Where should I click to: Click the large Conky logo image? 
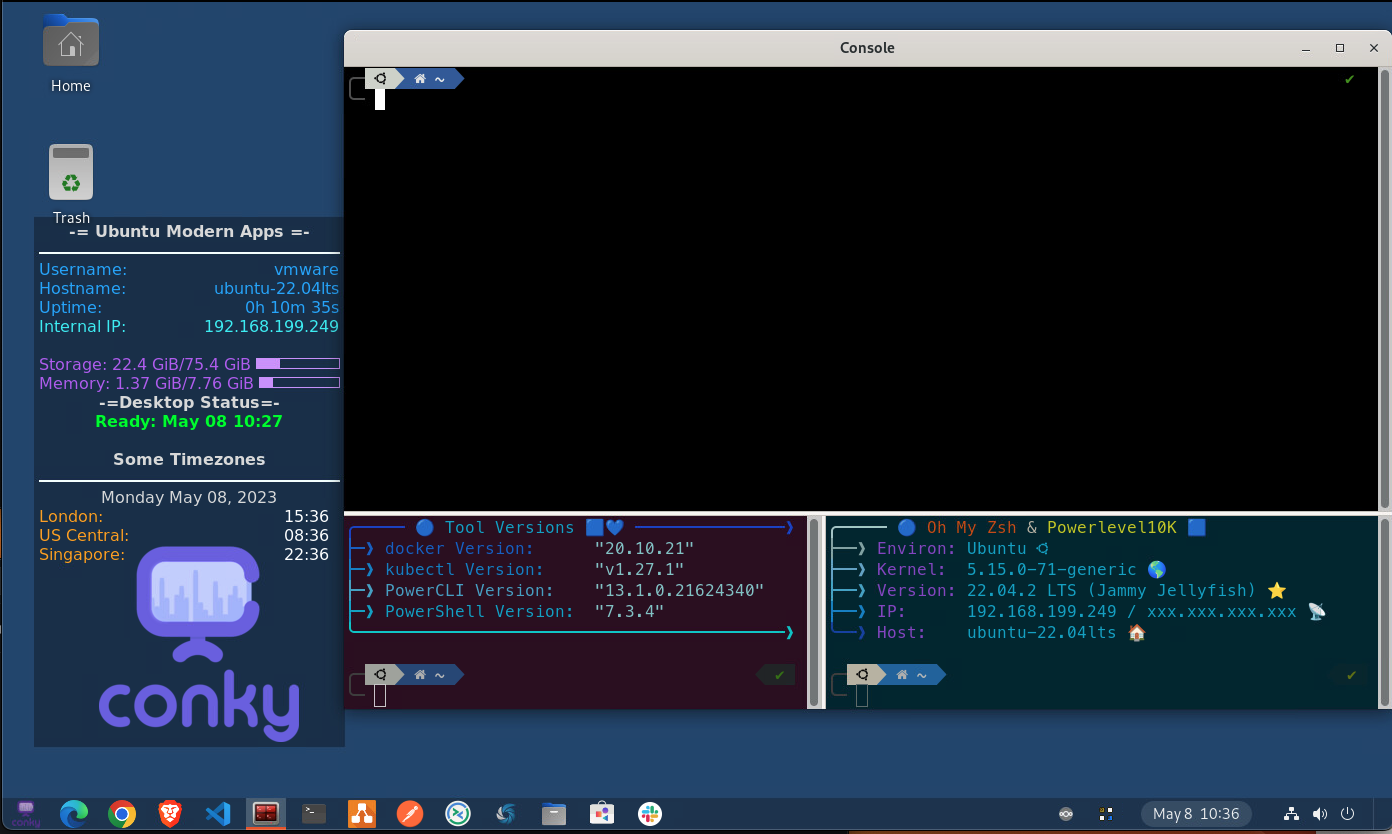[x=199, y=642]
